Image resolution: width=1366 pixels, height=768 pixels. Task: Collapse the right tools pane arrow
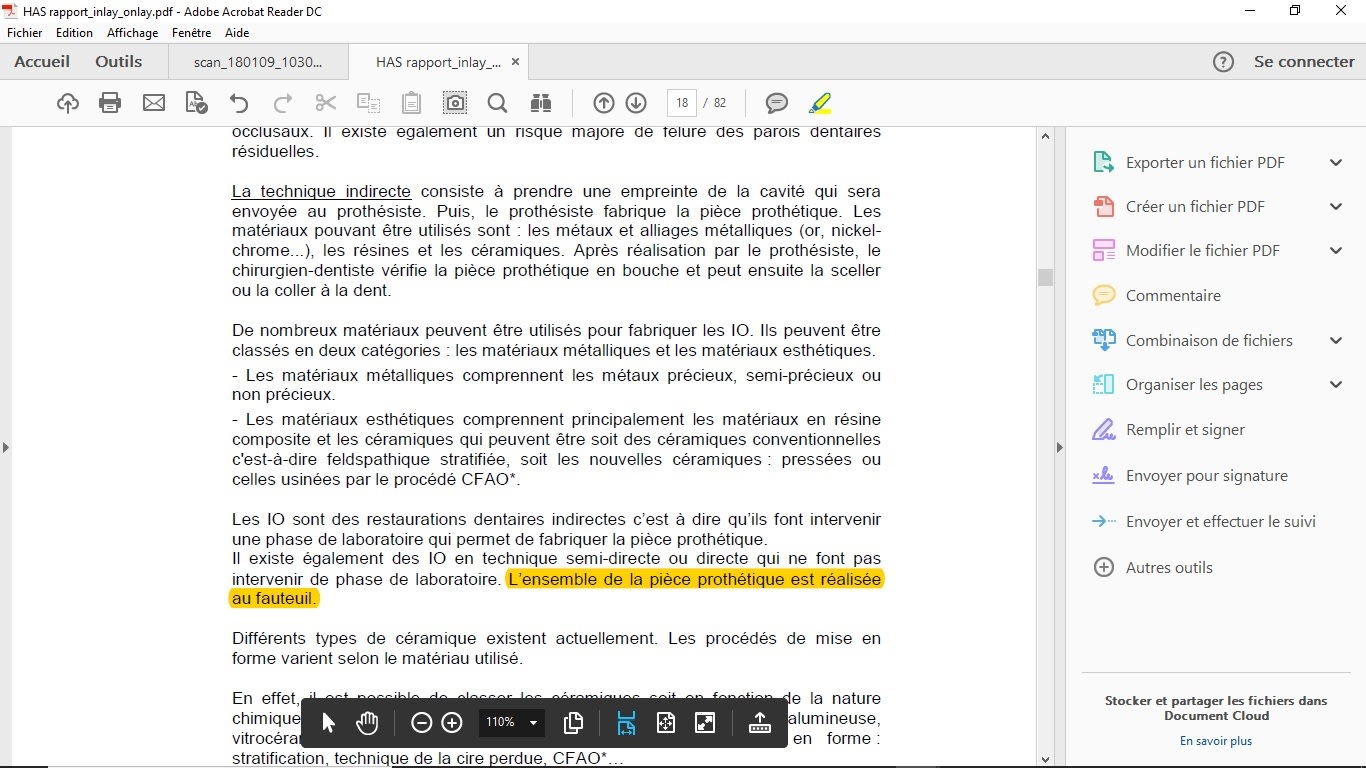pyautogui.click(x=1060, y=447)
